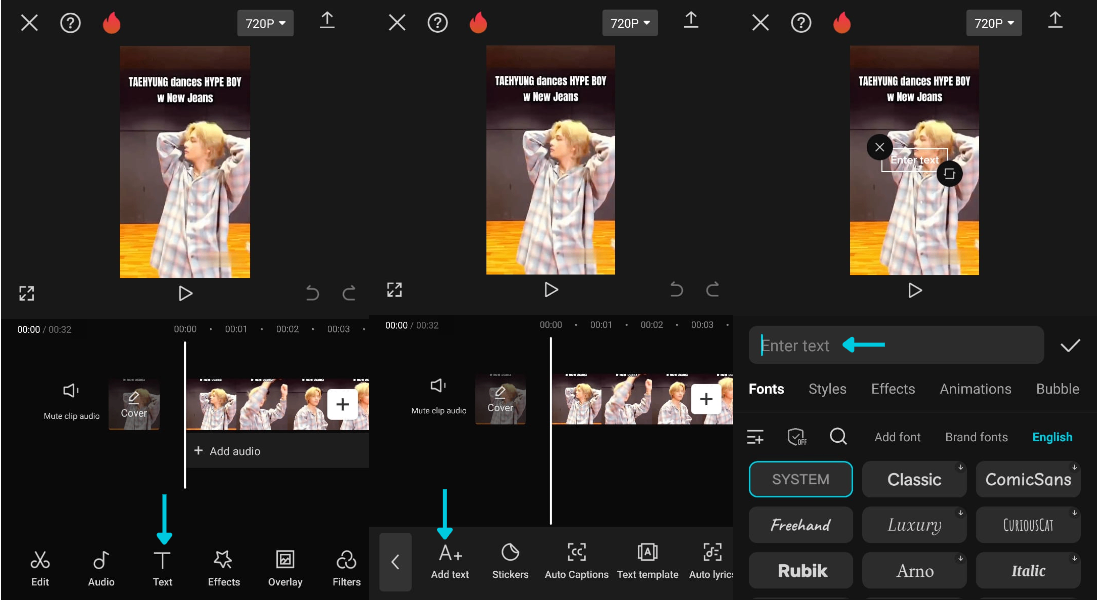The height and width of the screenshot is (600, 1100).
Task: Redo action in middle screen
Action: [713, 289]
